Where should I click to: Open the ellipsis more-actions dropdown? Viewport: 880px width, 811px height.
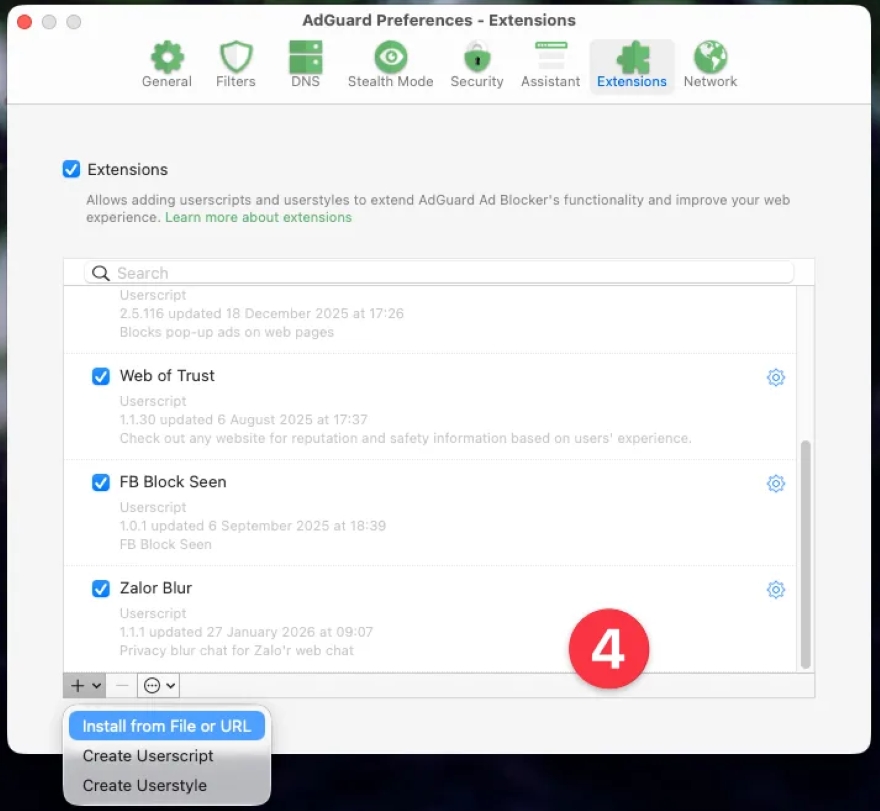tap(159, 685)
